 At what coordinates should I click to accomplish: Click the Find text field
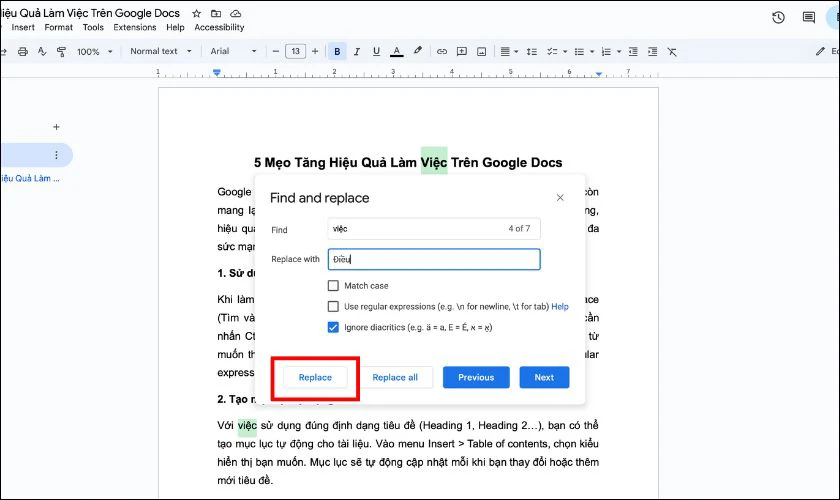434,229
